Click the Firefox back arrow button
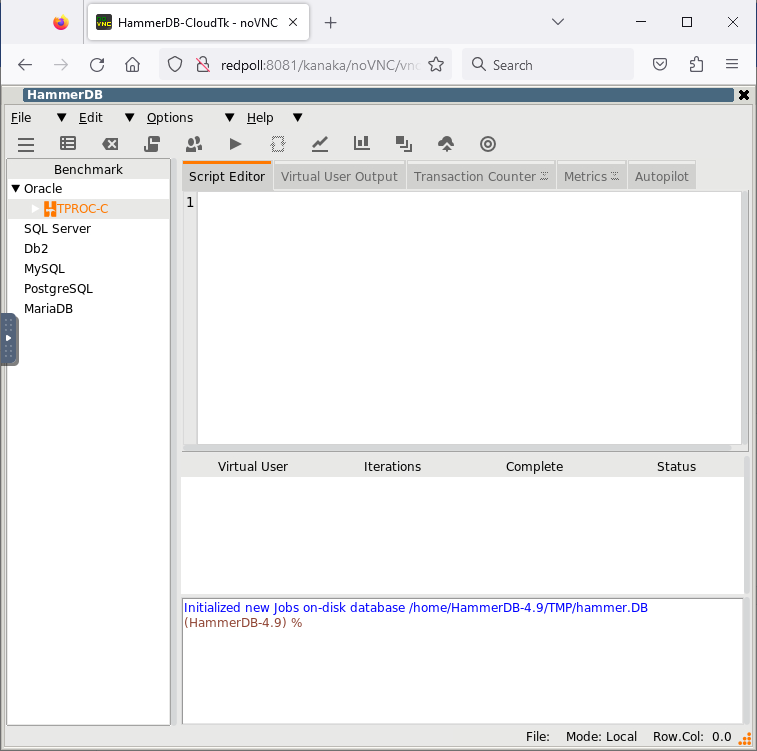The height and width of the screenshot is (751, 757). (x=25, y=65)
